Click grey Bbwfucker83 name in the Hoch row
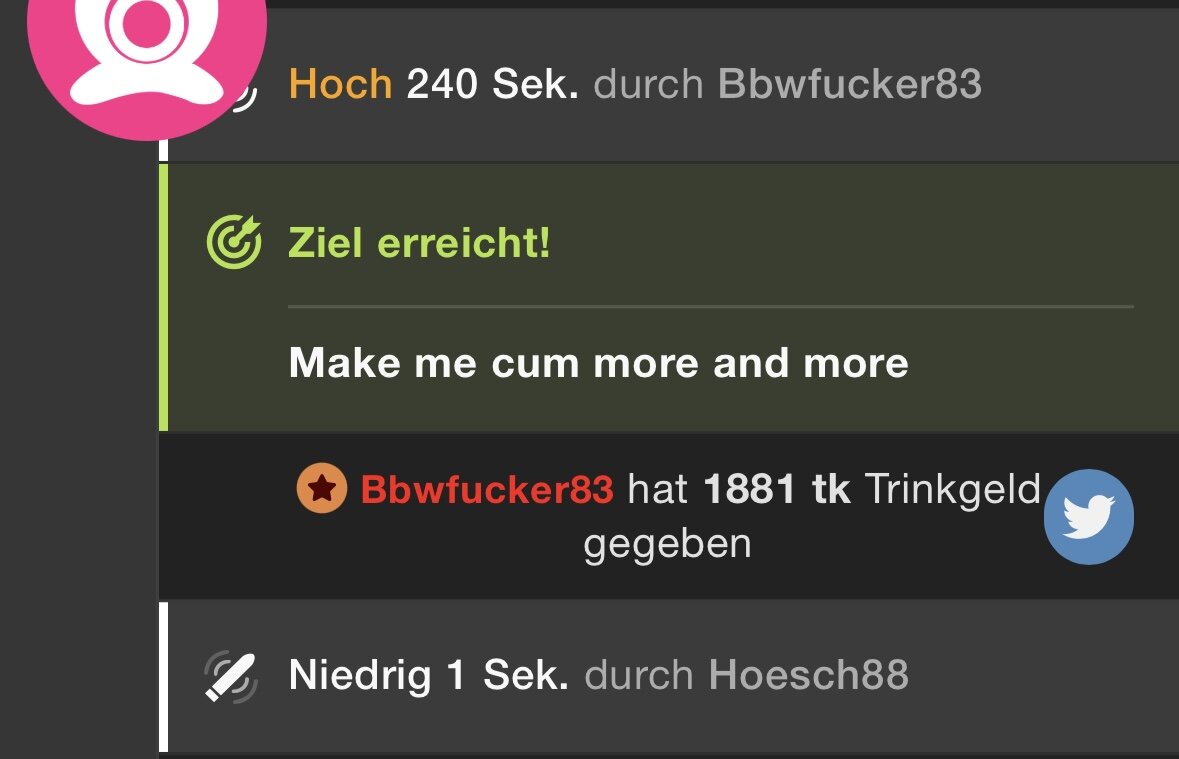 [x=850, y=83]
